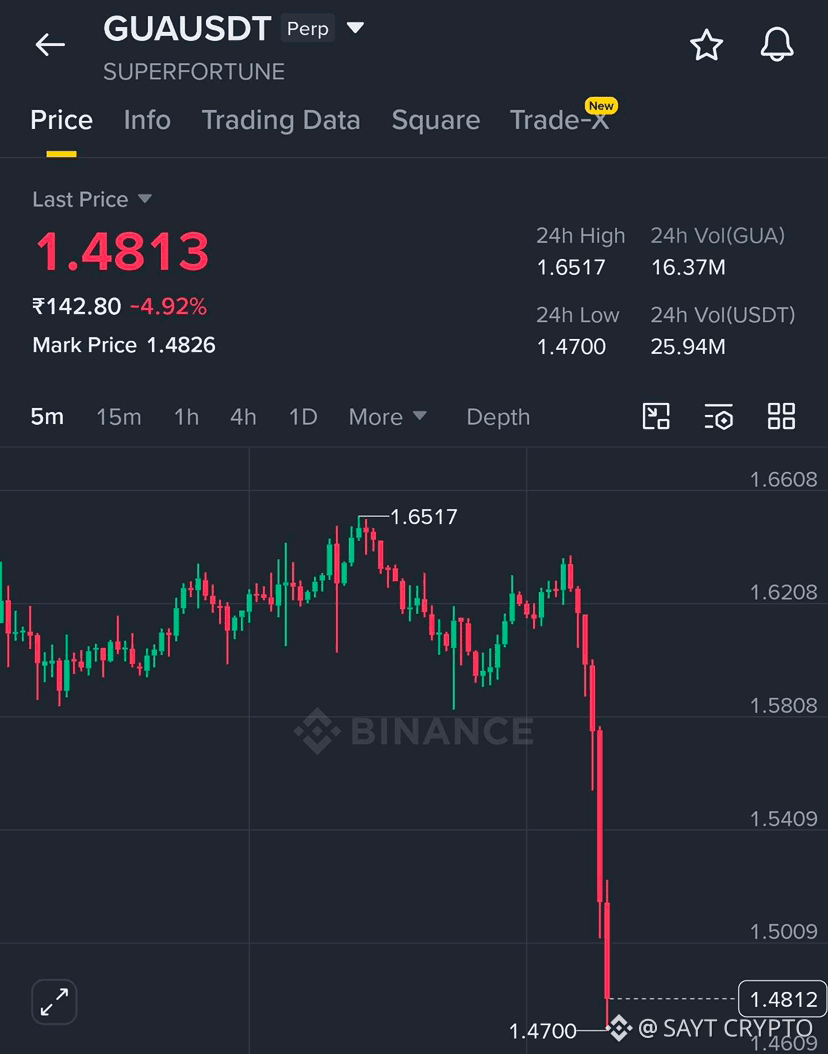Click the current price tag 1.4812
Screen dimensions: 828x1054
(782, 999)
